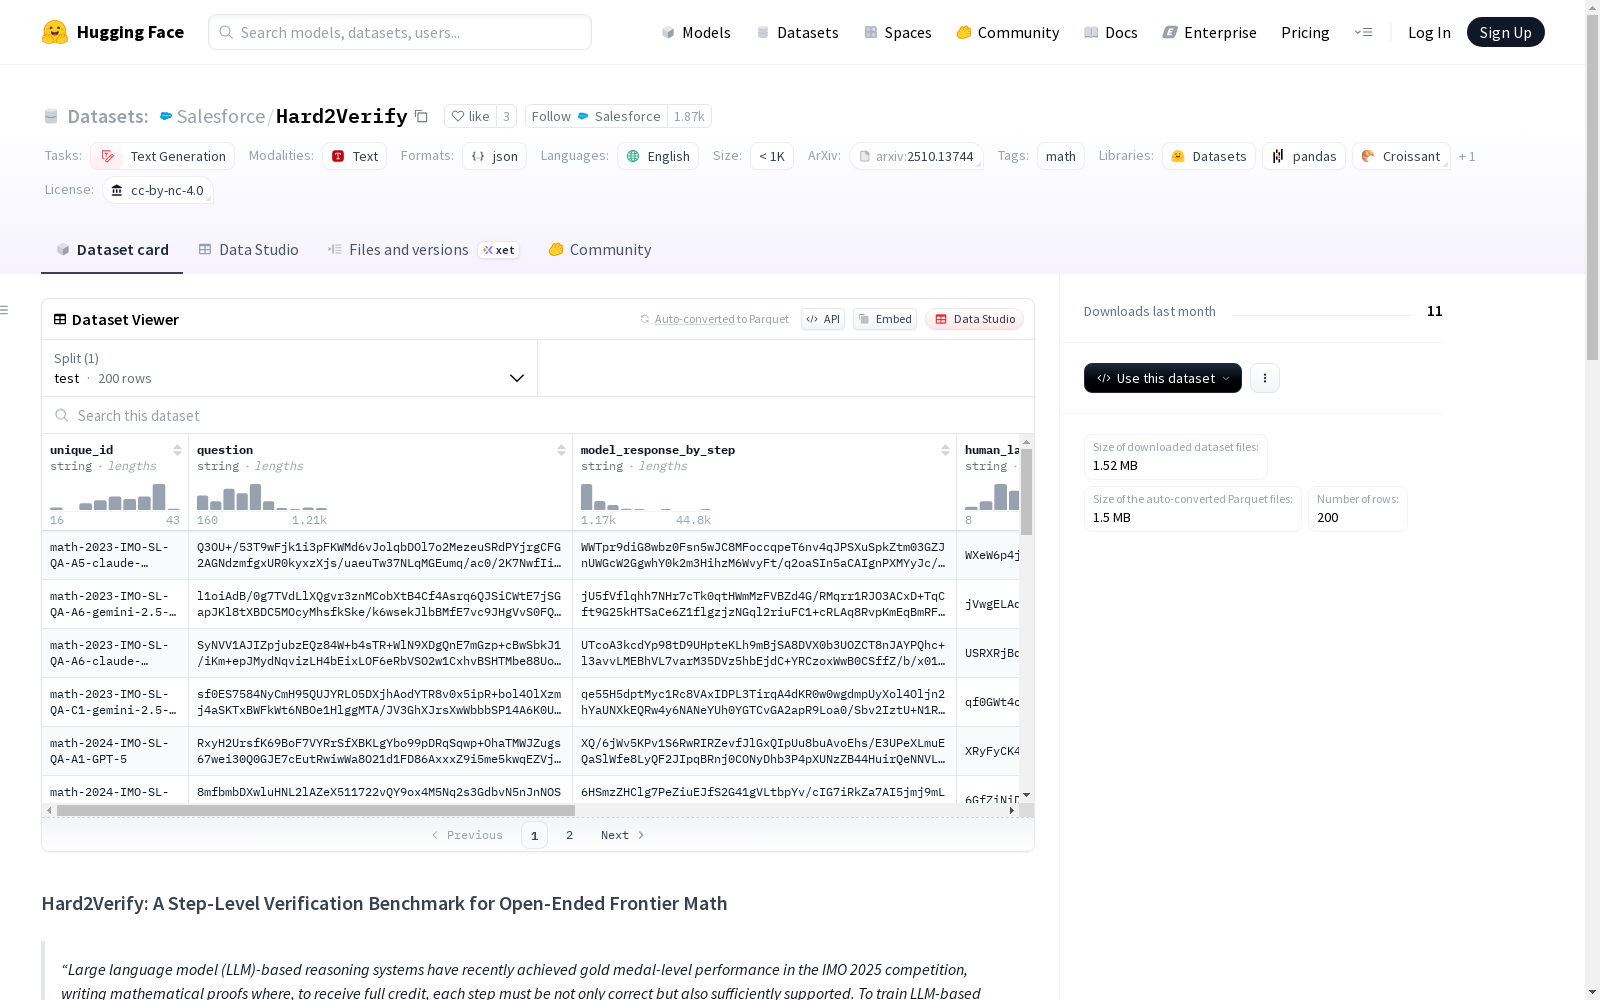Open the cc-by-nc-4.0 license tag

coord(157,190)
